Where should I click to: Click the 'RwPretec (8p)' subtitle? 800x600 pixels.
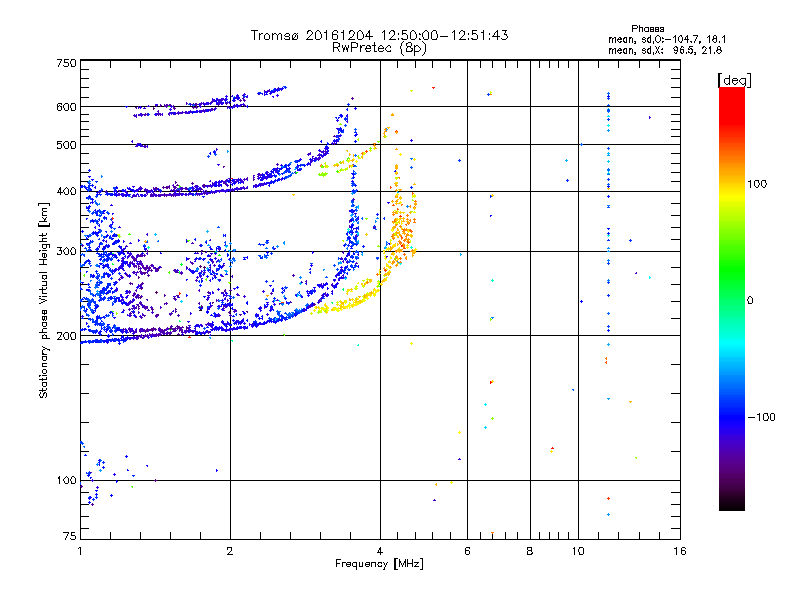tap(379, 48)
